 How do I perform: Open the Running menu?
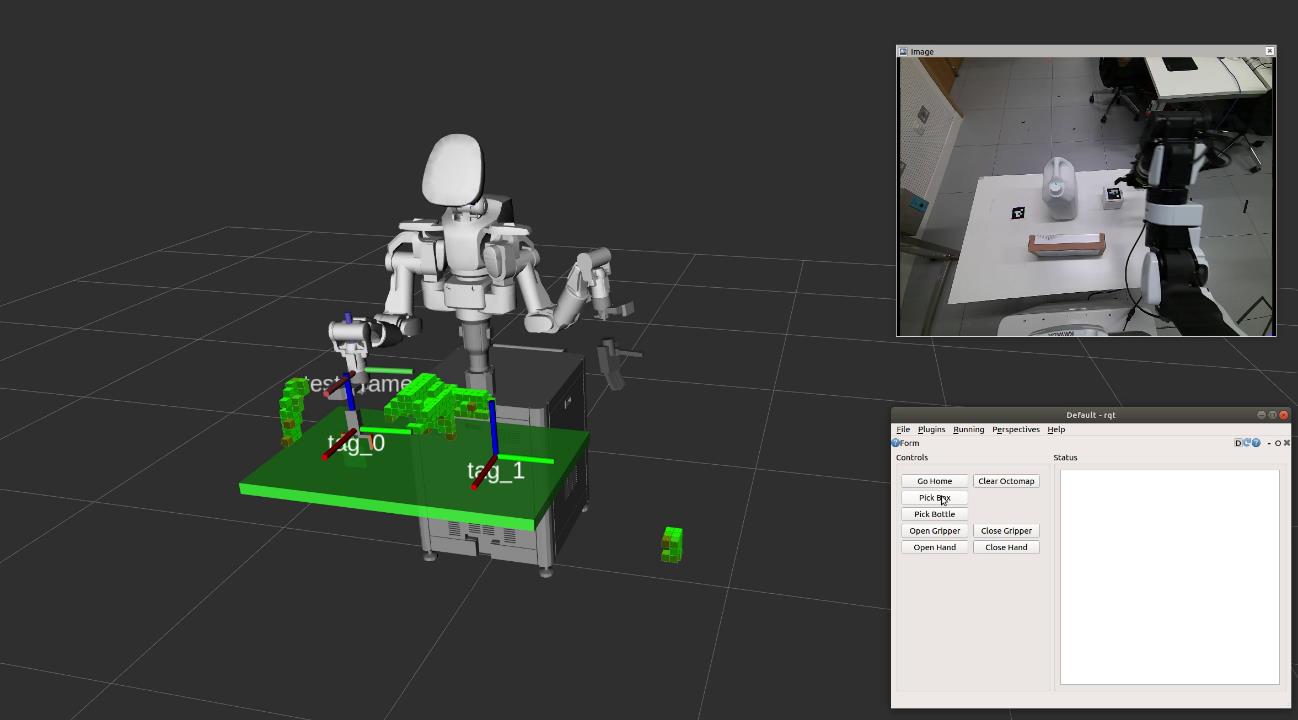pos(967,429)
